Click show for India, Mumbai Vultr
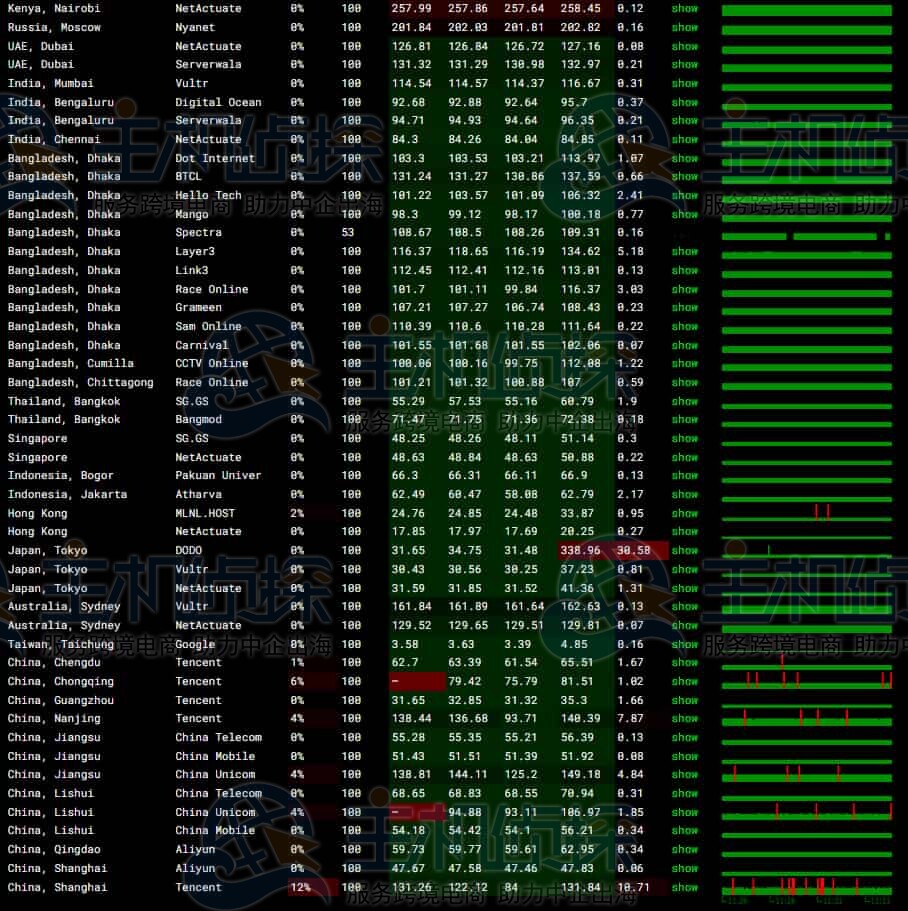Image resolution: width=908 pixels, height=911 pixels. tap(684, 84)
